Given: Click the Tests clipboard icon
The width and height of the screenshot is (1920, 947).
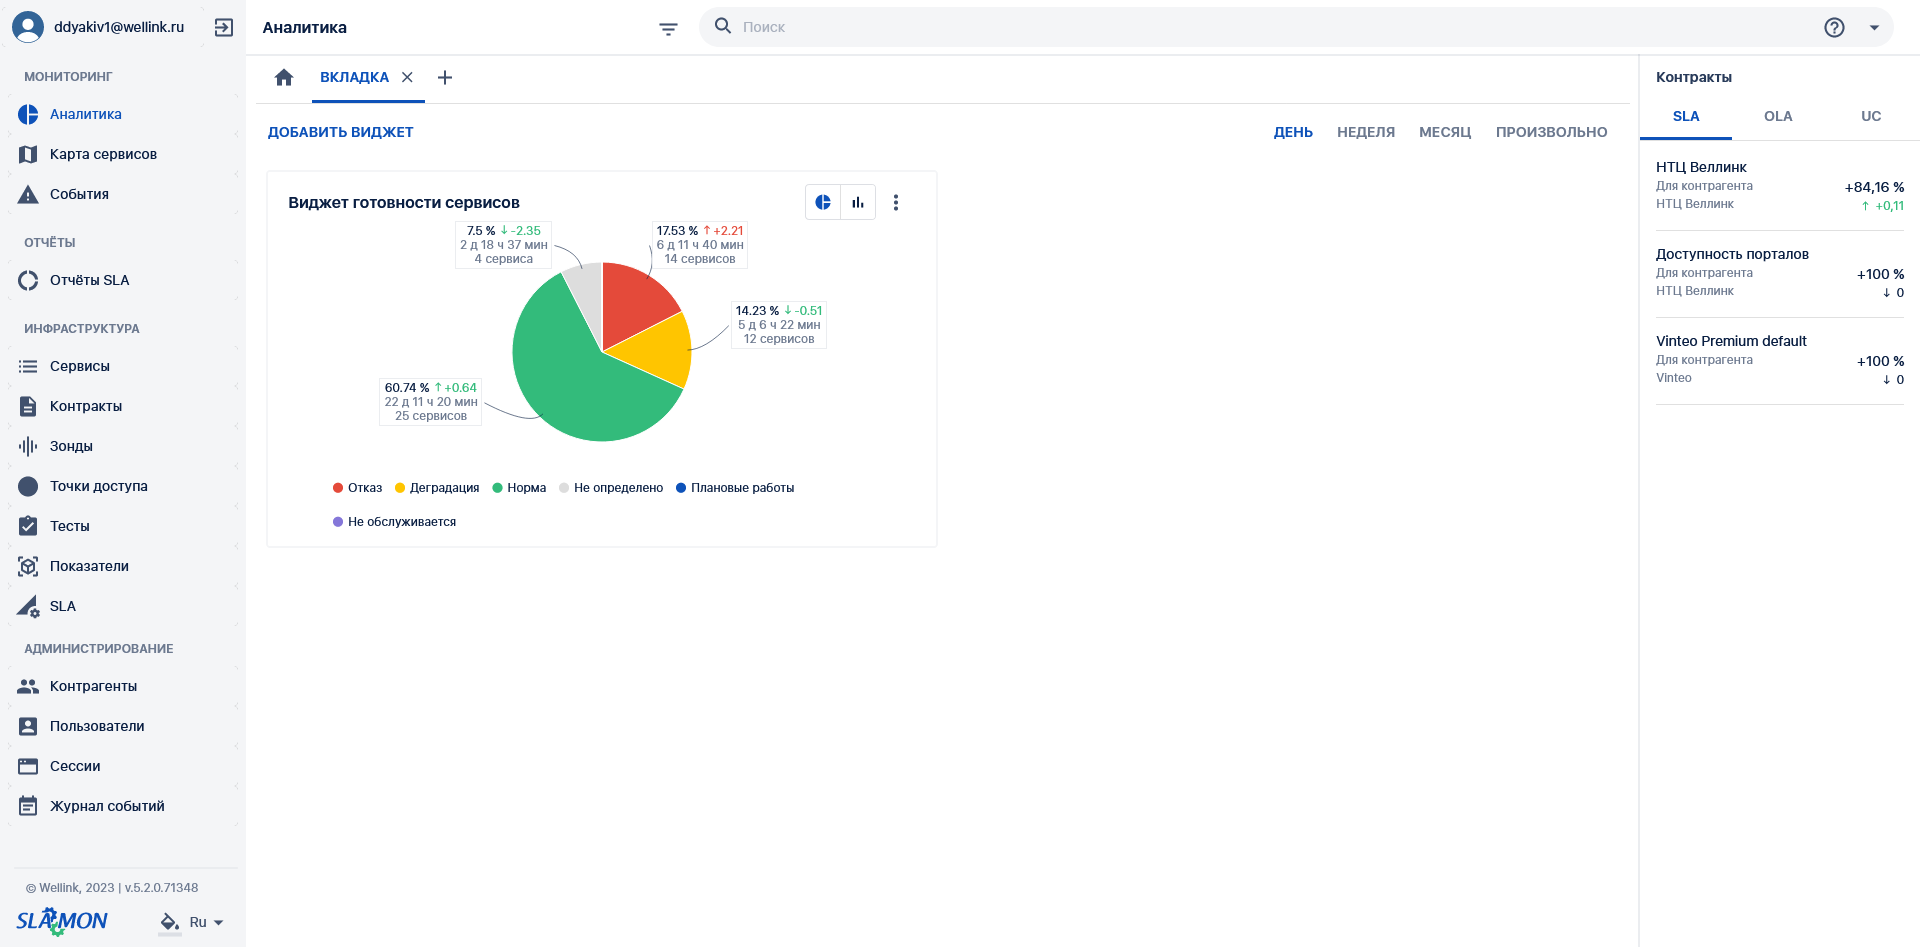Looking at the screenshot, I should pos(28,526).
